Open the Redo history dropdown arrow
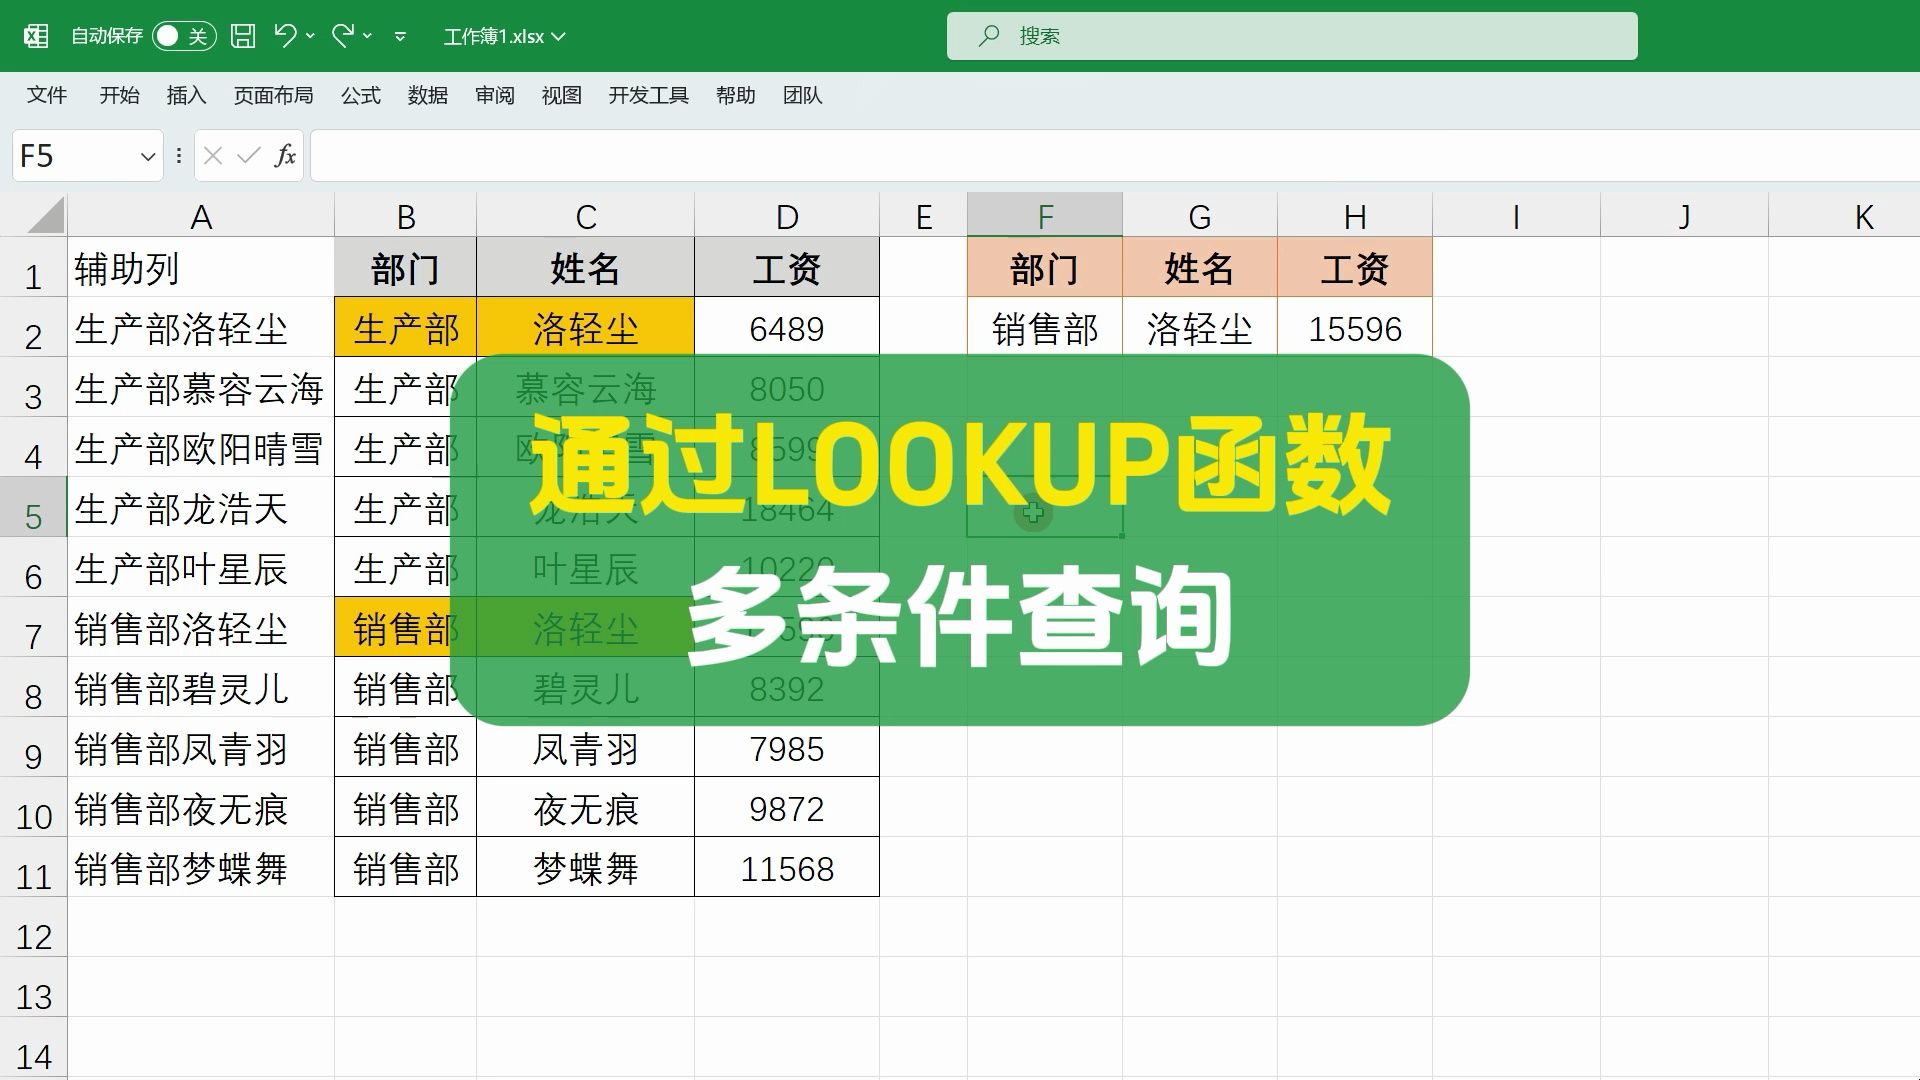This screenshot has width=1920, height=1080. (367, 36)
